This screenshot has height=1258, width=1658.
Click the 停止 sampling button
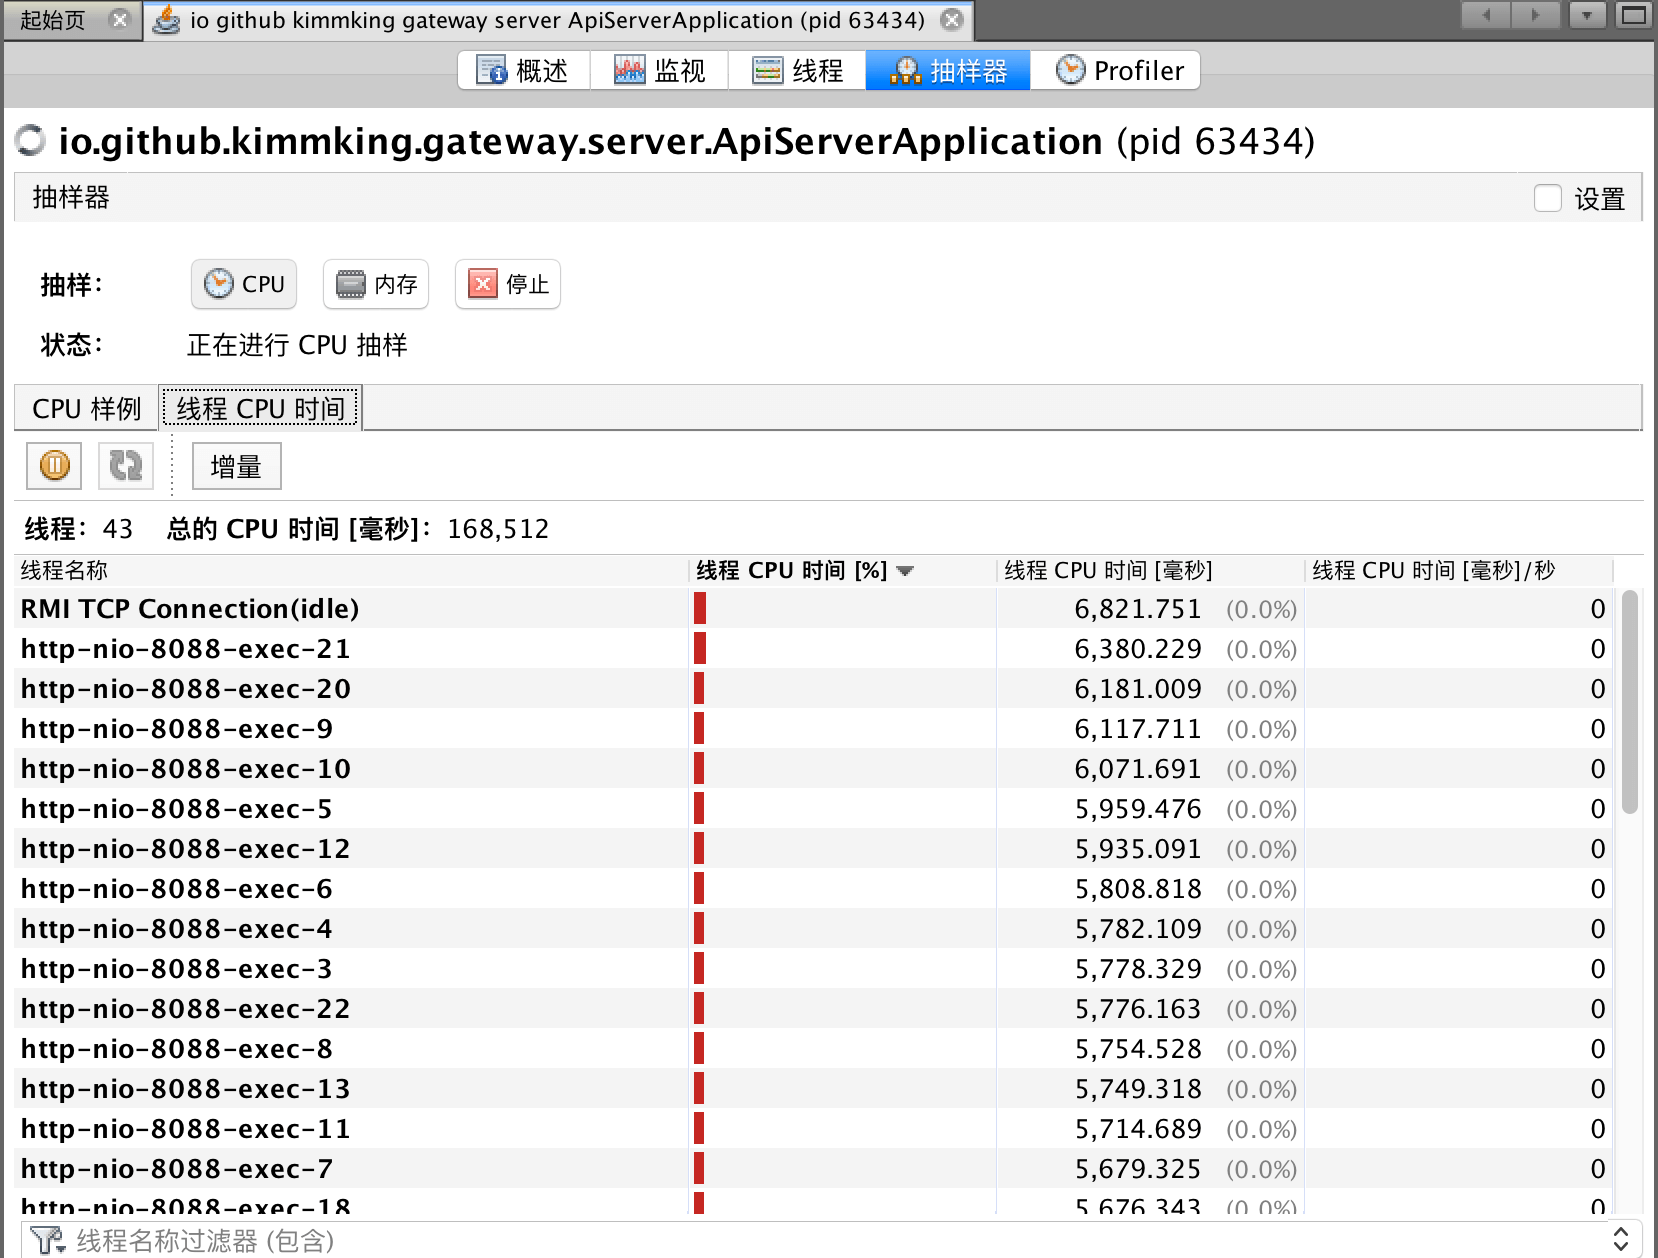508,285
